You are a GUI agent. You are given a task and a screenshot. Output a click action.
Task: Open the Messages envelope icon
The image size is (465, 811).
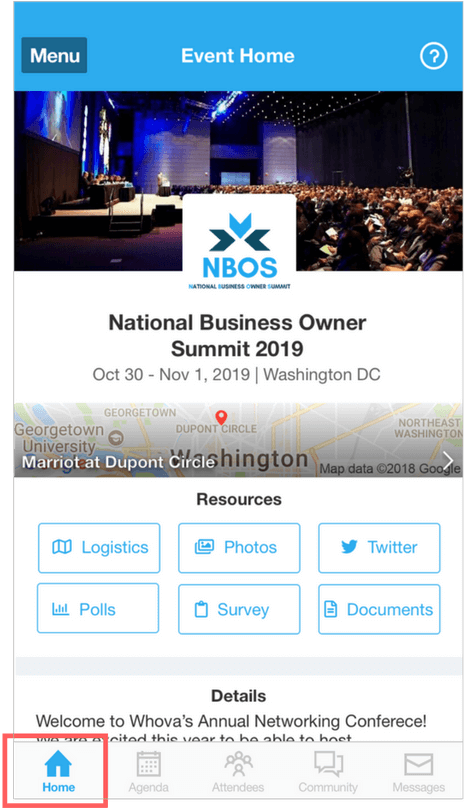(x=418, y=764)
